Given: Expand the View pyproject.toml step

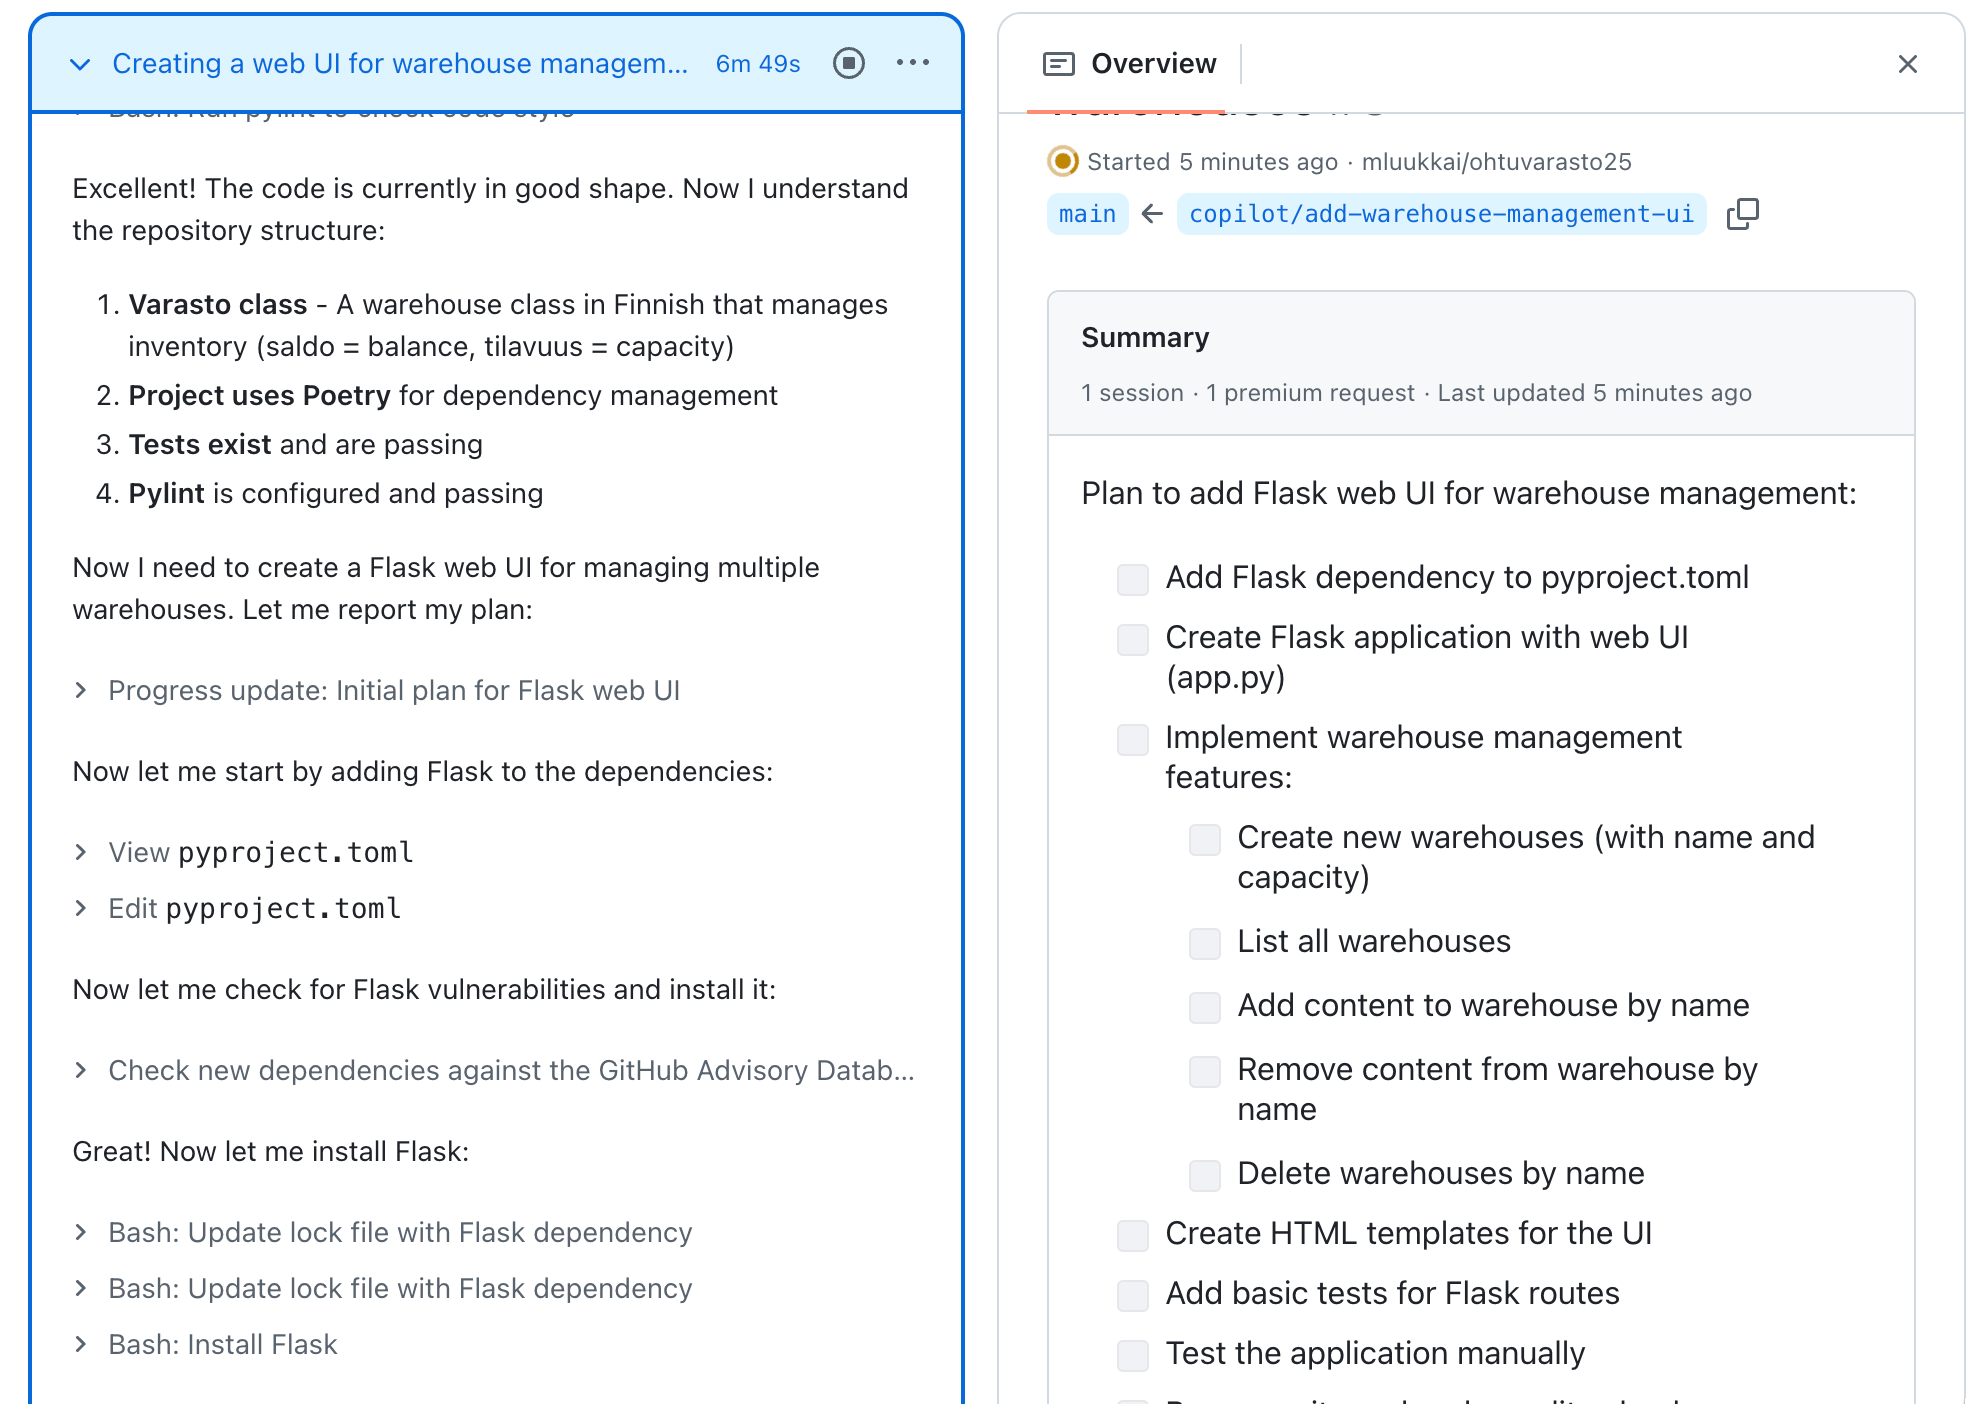Looking at the screenshot, I should coord(81,852).
